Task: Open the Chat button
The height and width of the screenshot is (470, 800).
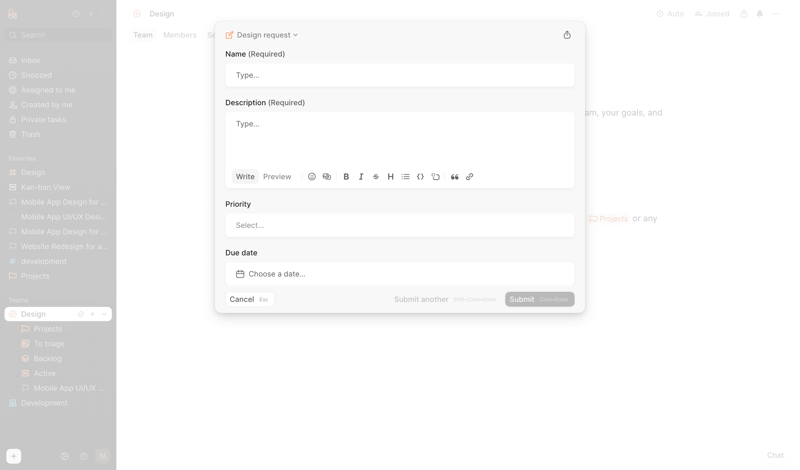Action: click(775, 455)
